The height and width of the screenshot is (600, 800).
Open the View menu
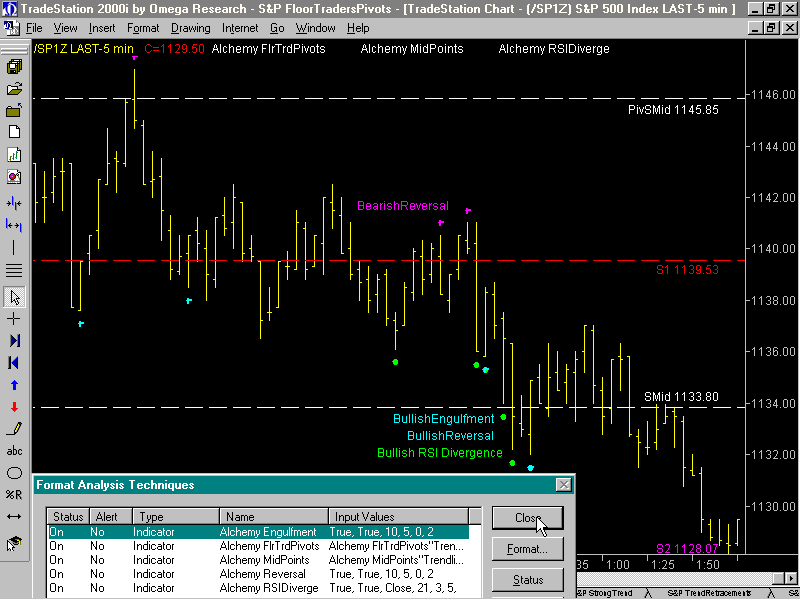coord(65,28)
